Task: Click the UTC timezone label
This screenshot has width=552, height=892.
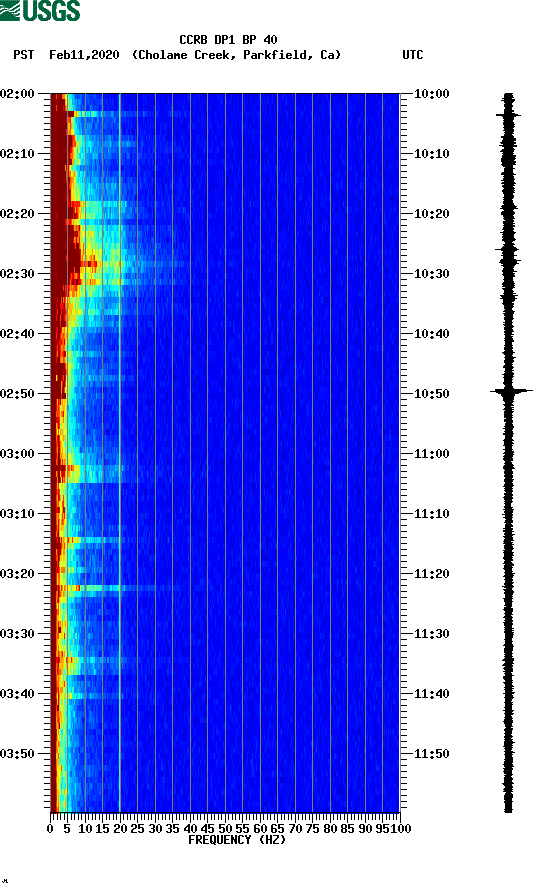Action: point(413,55)
